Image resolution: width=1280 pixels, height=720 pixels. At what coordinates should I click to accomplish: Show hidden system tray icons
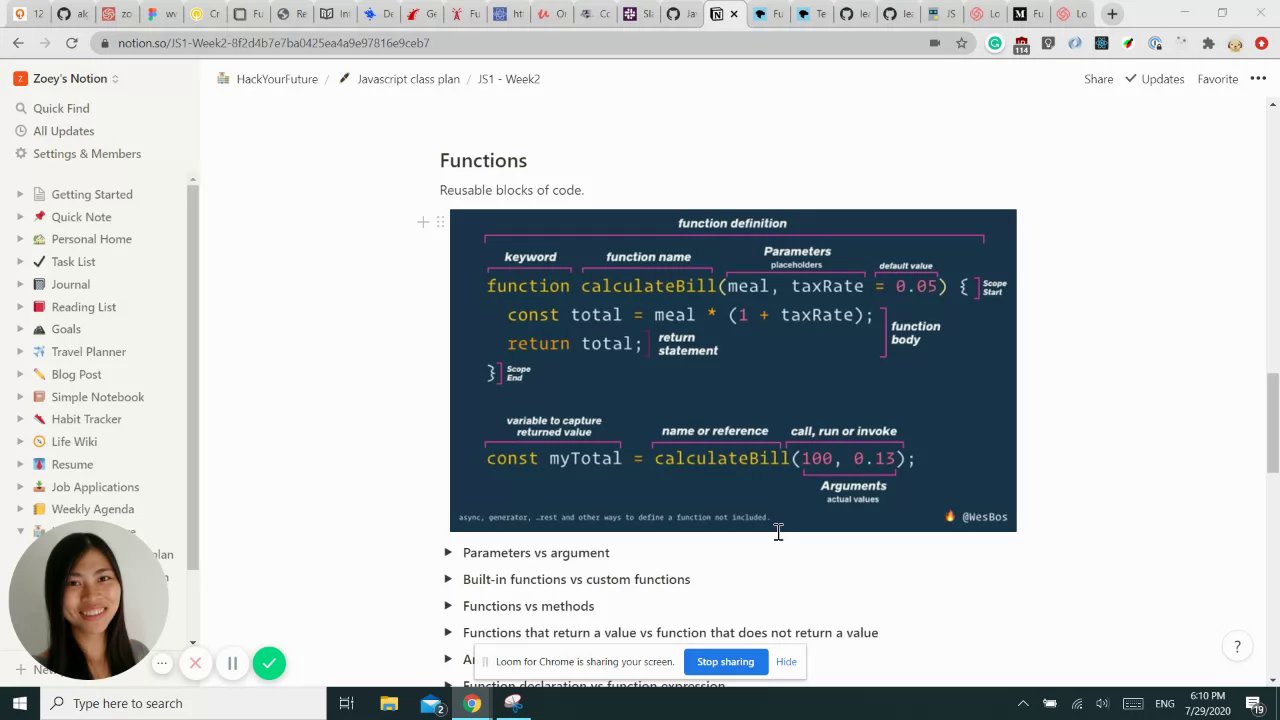1022,703
